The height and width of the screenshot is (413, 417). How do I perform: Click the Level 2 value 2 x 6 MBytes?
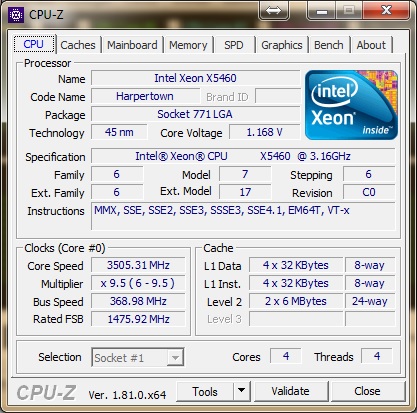coord(296,301)
